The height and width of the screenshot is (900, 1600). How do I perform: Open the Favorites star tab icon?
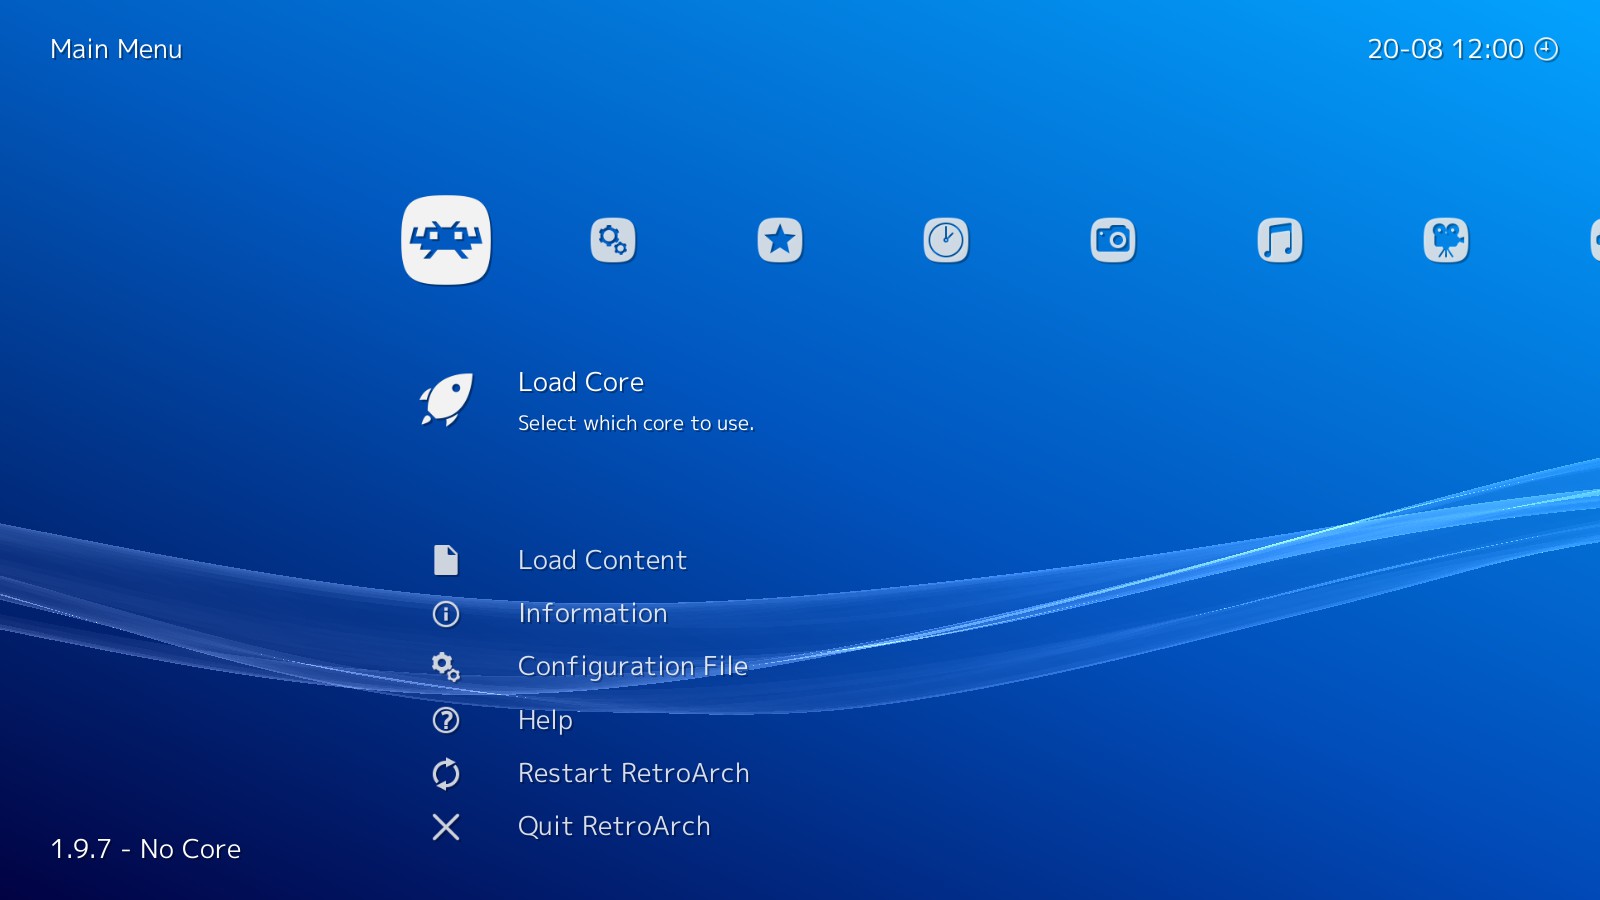pos(780,240)
